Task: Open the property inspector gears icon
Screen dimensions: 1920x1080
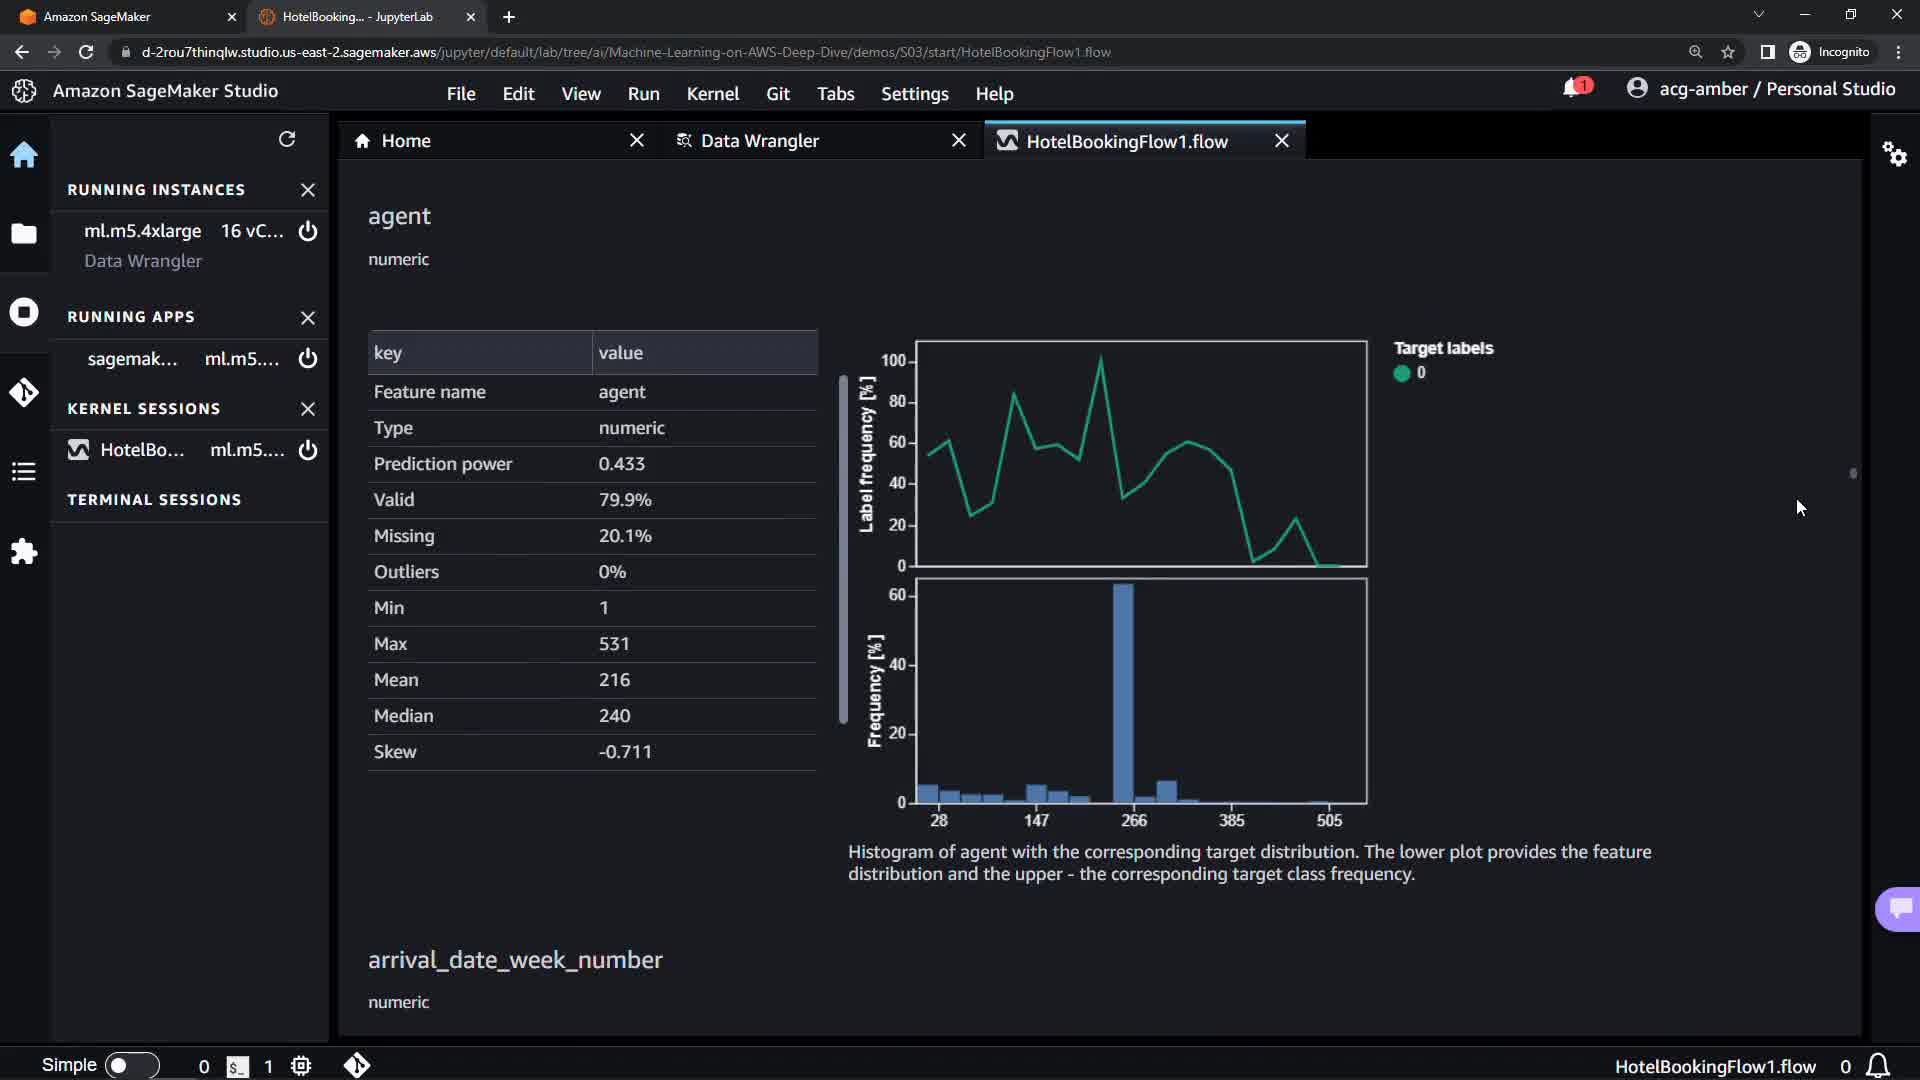Action: [1894, 154]
